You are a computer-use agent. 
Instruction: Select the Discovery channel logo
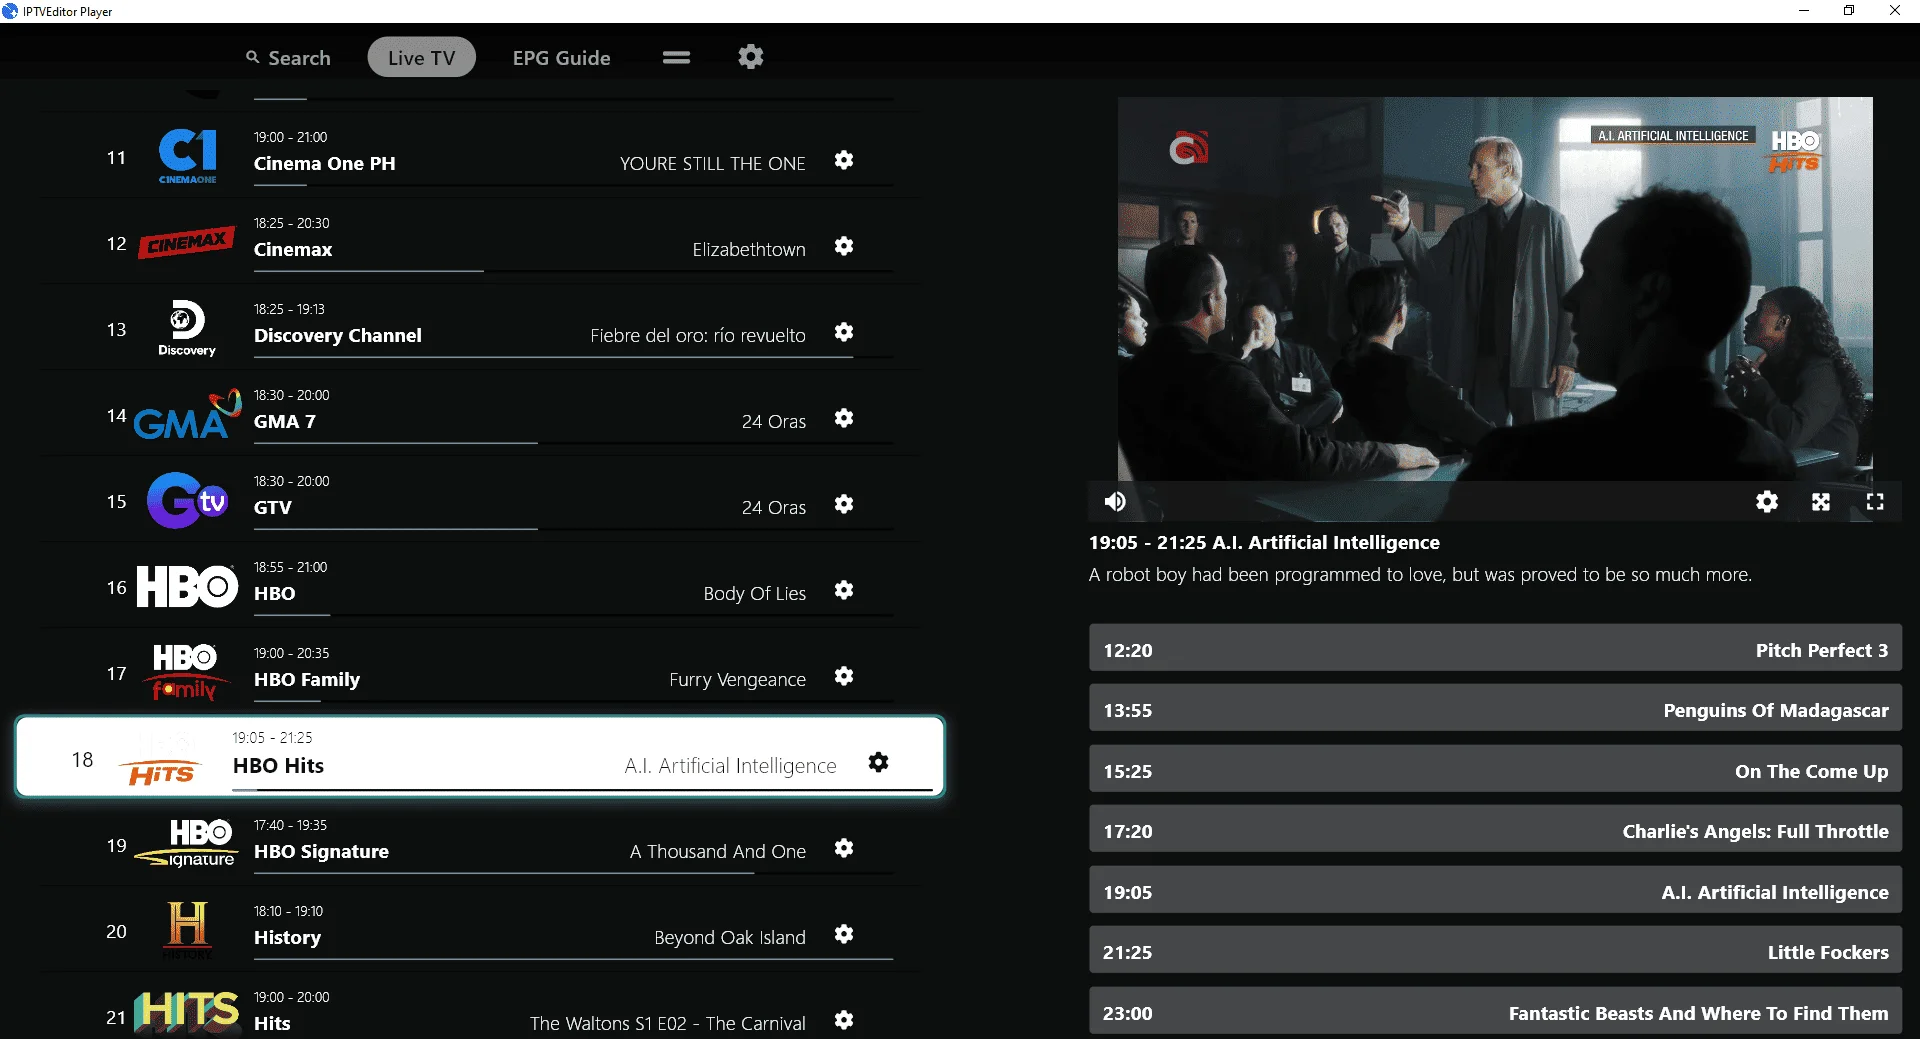187,328
